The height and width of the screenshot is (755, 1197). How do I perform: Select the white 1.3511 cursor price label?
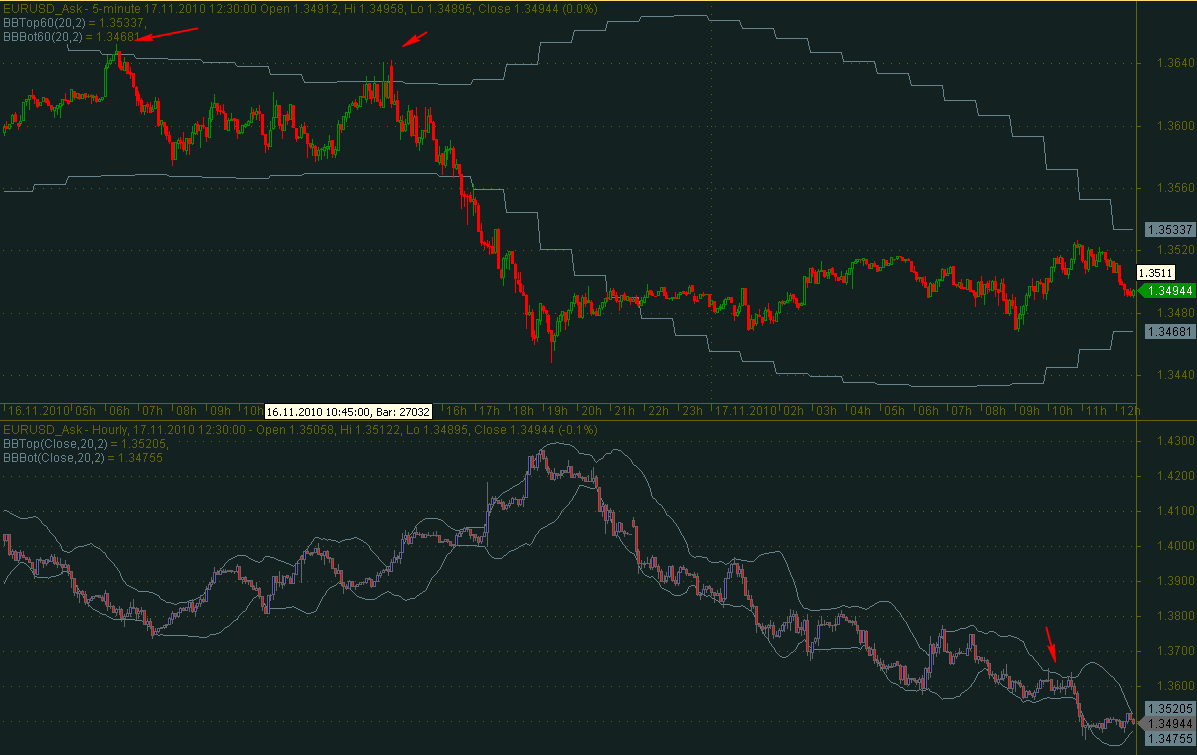(1155, 272)
